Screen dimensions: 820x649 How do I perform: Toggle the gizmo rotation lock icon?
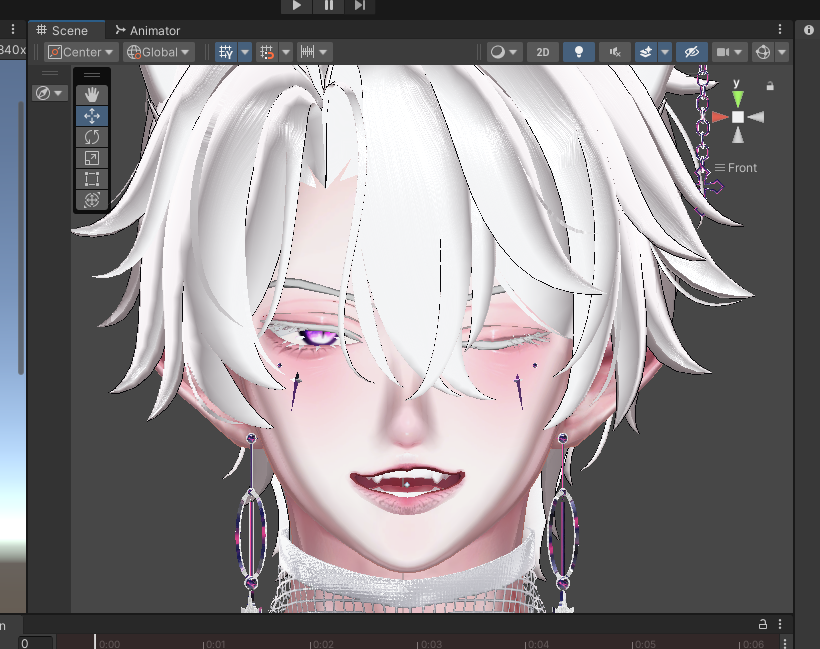pos(770,86)
